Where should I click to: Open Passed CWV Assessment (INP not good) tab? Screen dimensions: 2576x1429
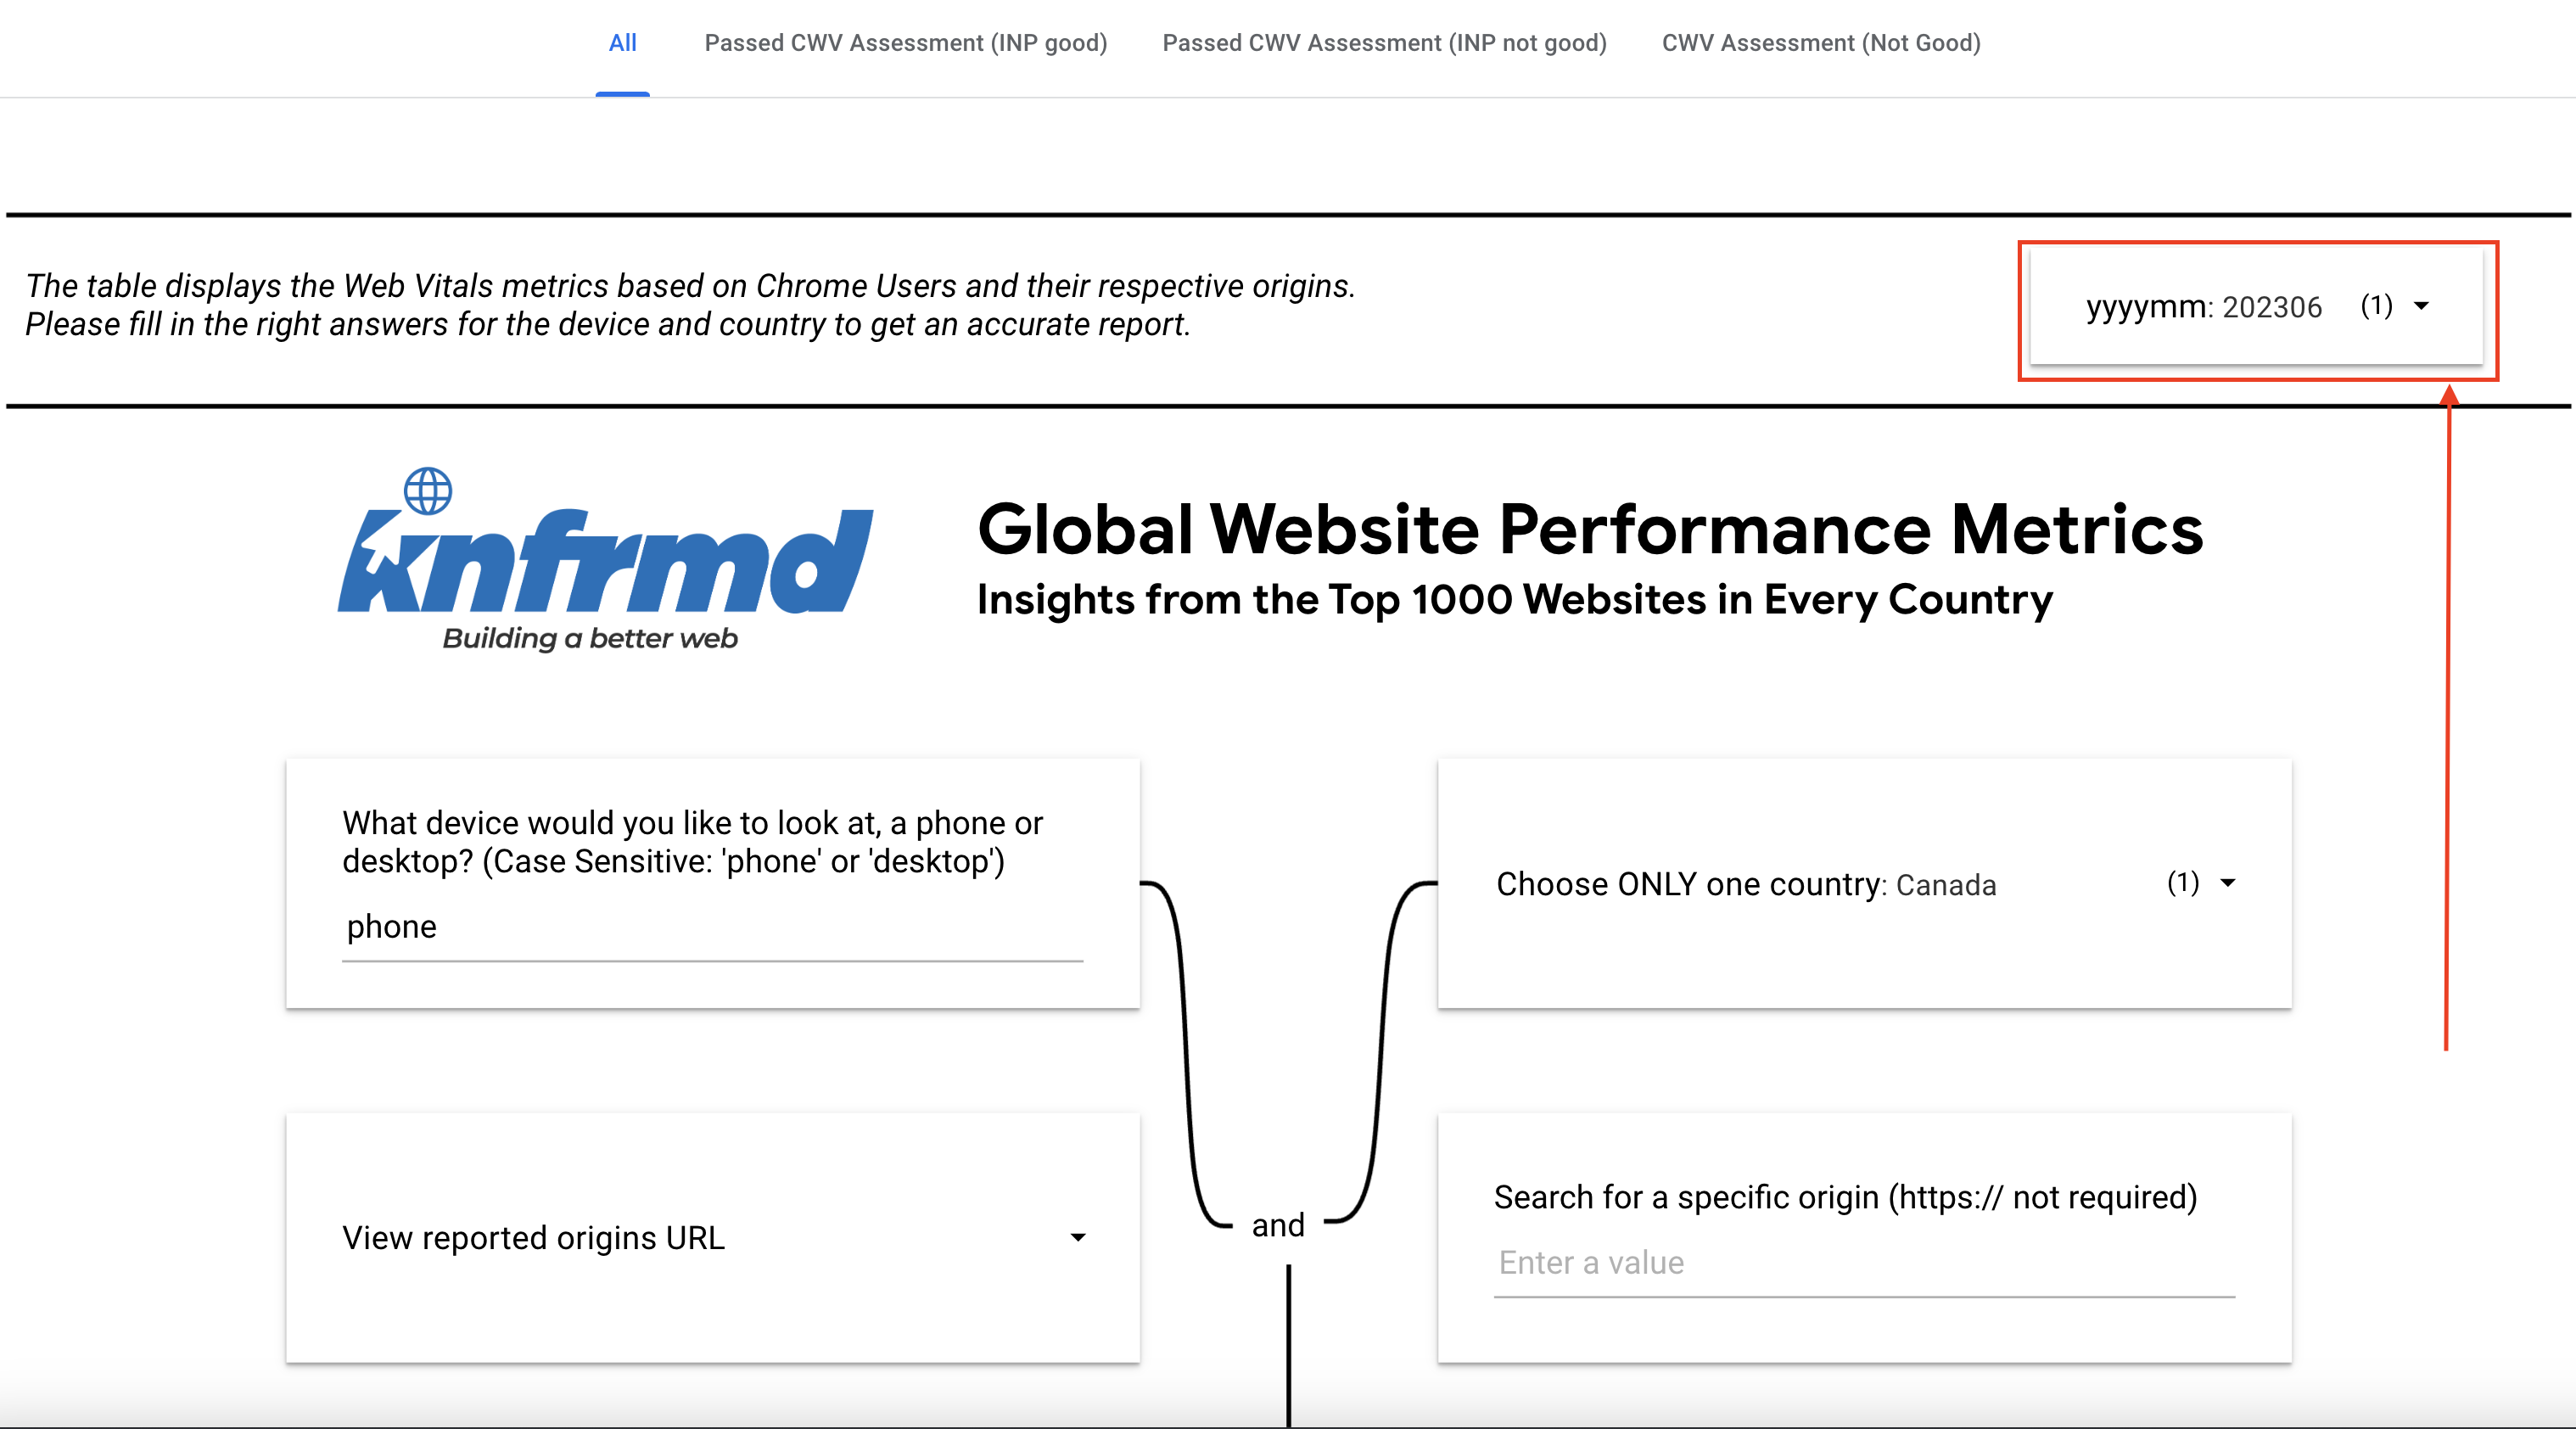pyautogui.click(x=1384, y=43)
